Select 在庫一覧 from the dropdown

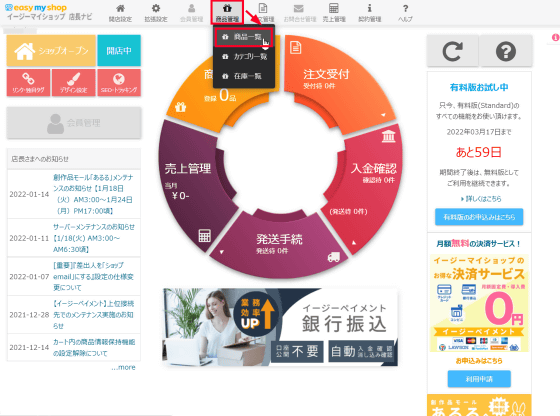point(244,76)
